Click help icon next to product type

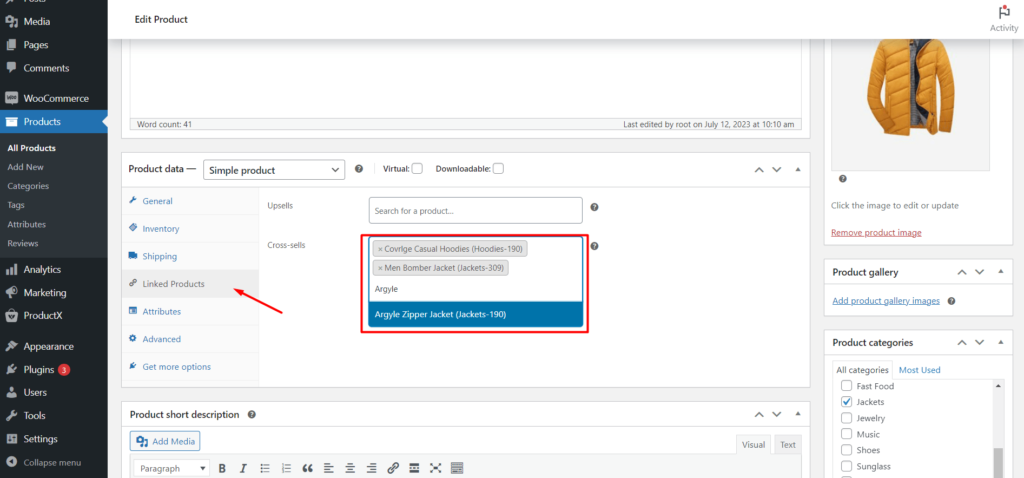359,168
